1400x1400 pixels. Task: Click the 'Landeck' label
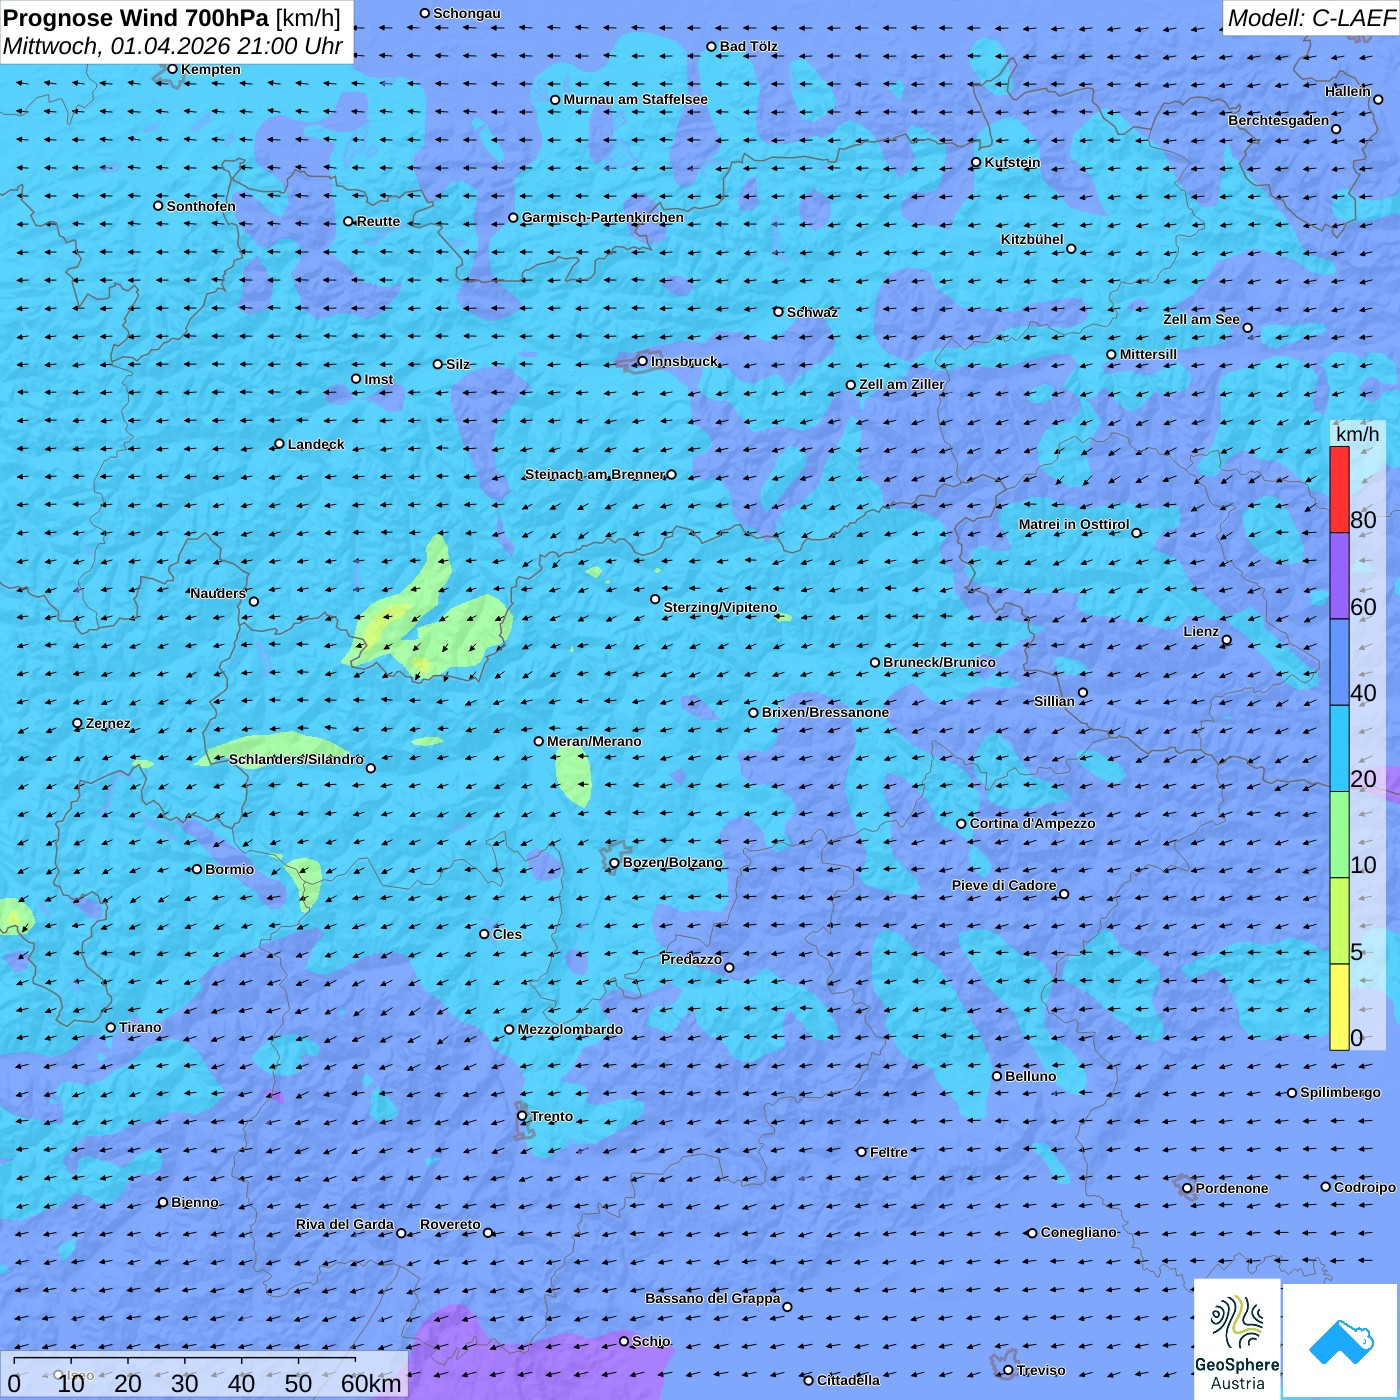click(316, 444)
